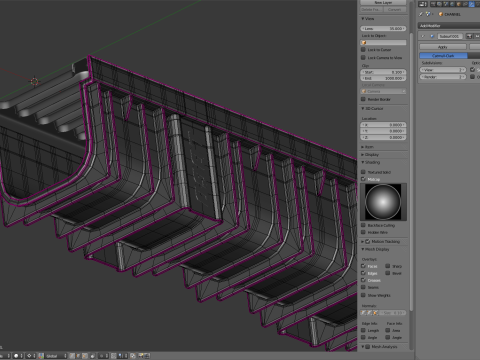Toggle the checked option beside View subdivisions
This screenshot has width=480, height=360.
tap(472, 70)
